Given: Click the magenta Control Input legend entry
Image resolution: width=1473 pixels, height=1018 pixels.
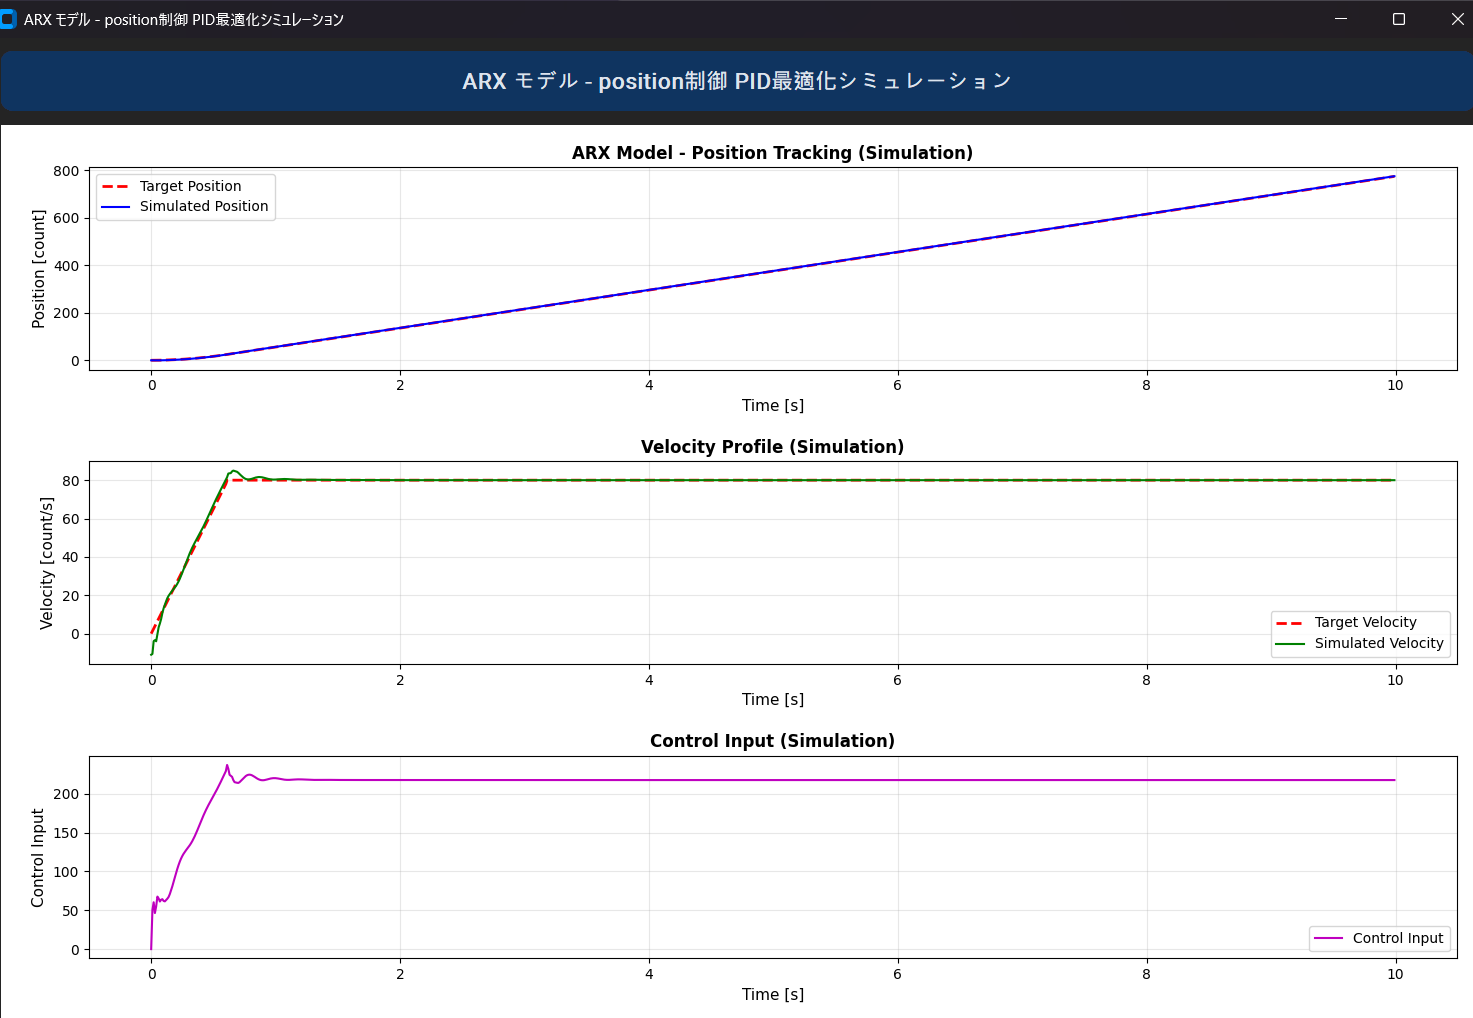Looking at the screenshot, I should pyautogui.click(x=1397, y=938).
